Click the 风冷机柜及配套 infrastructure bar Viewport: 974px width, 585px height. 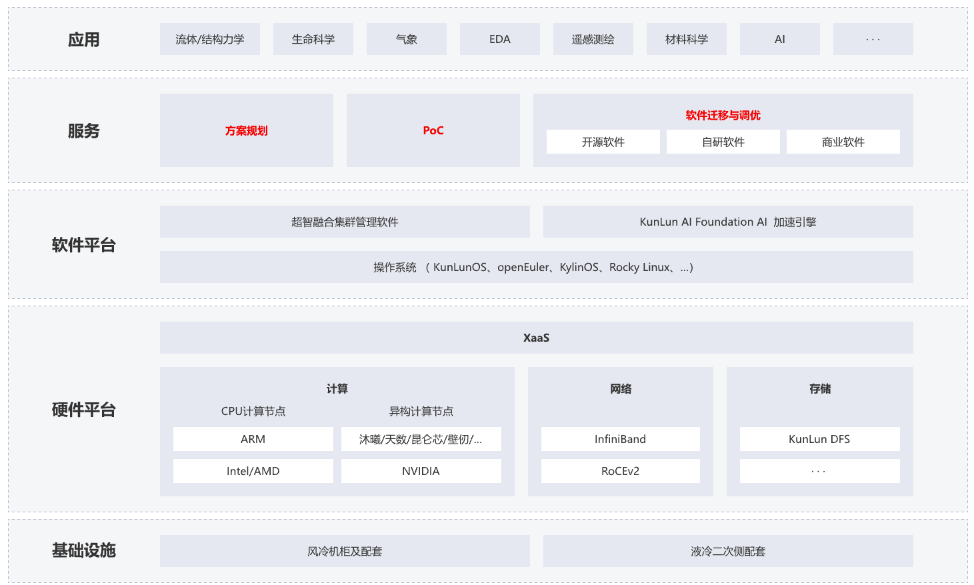(x=345, y=551)
